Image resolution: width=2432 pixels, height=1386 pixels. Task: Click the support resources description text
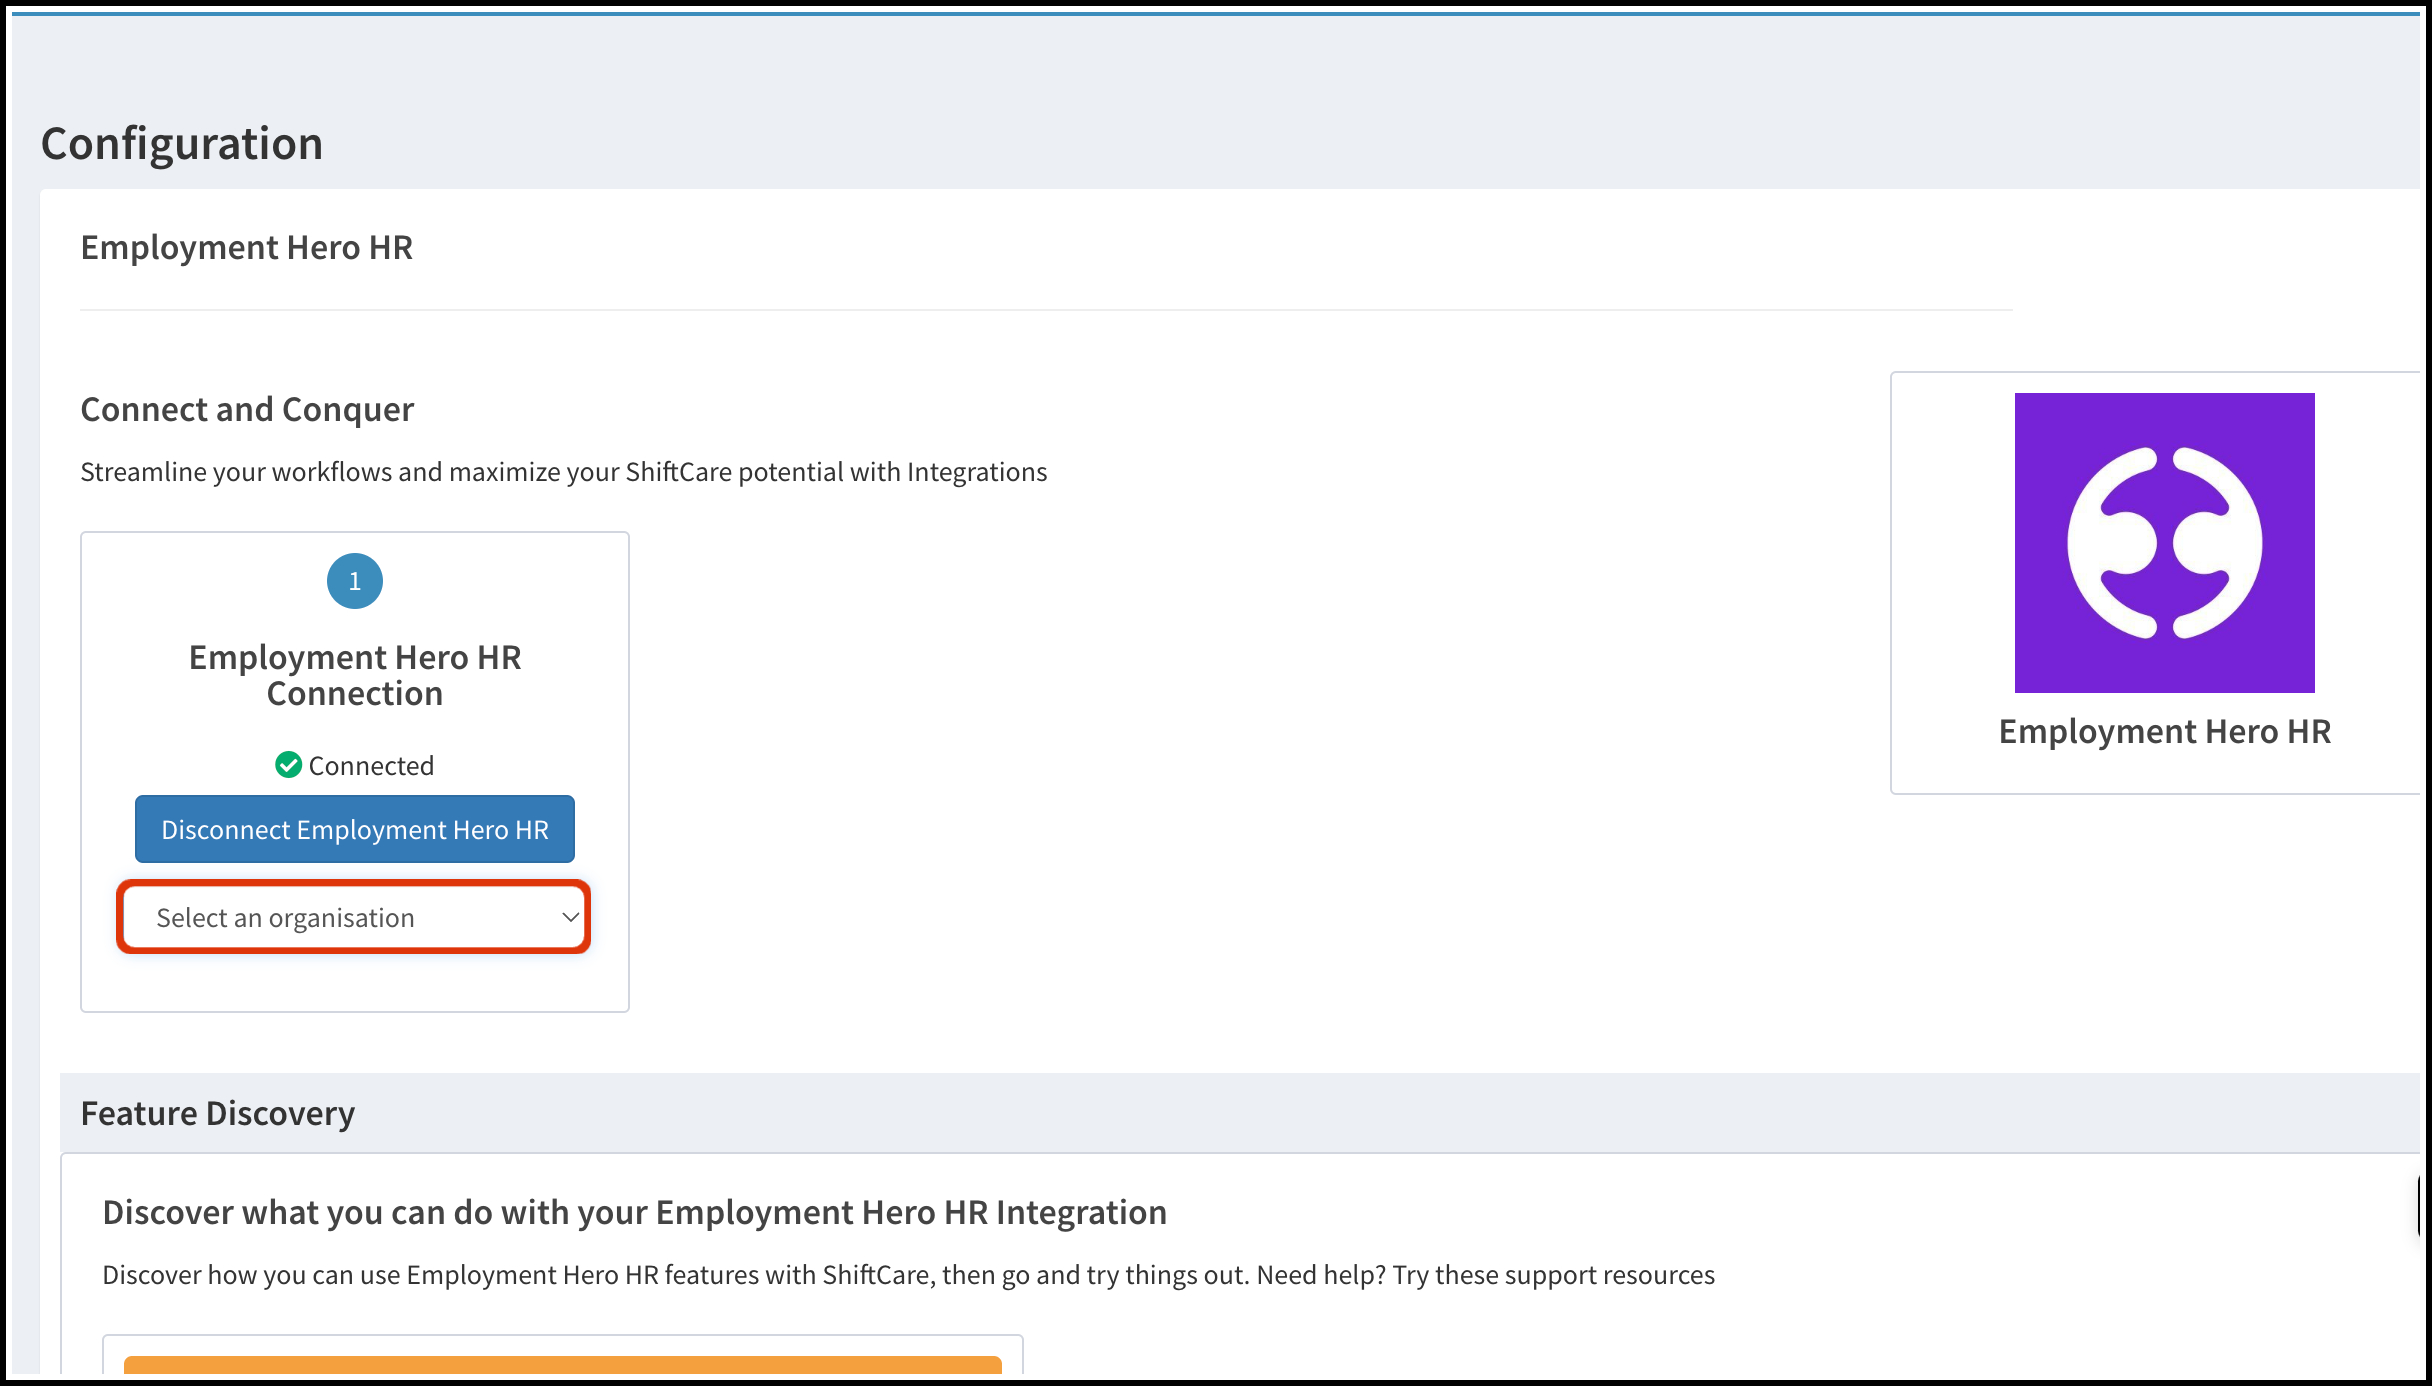pyautogui.click(x=908, y=1276)
